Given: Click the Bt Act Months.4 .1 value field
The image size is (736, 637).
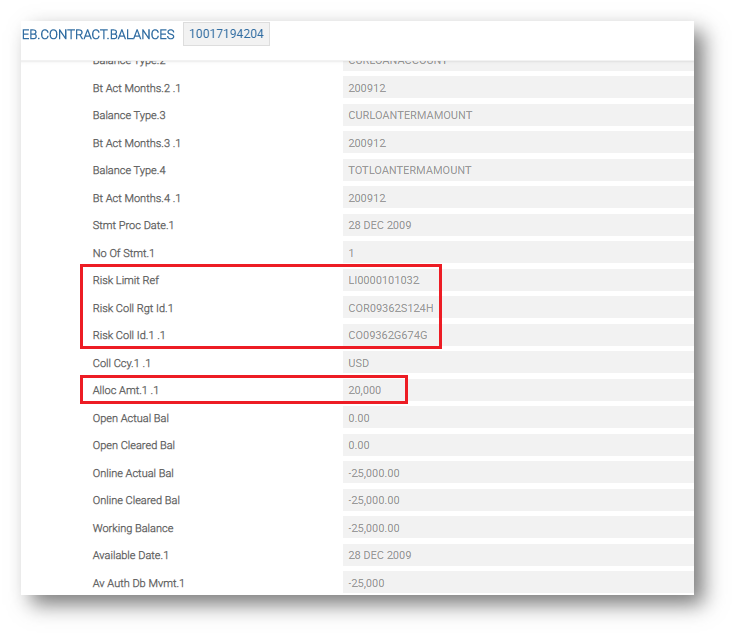Looking at the screenshot, I should [x=517, y=198].
